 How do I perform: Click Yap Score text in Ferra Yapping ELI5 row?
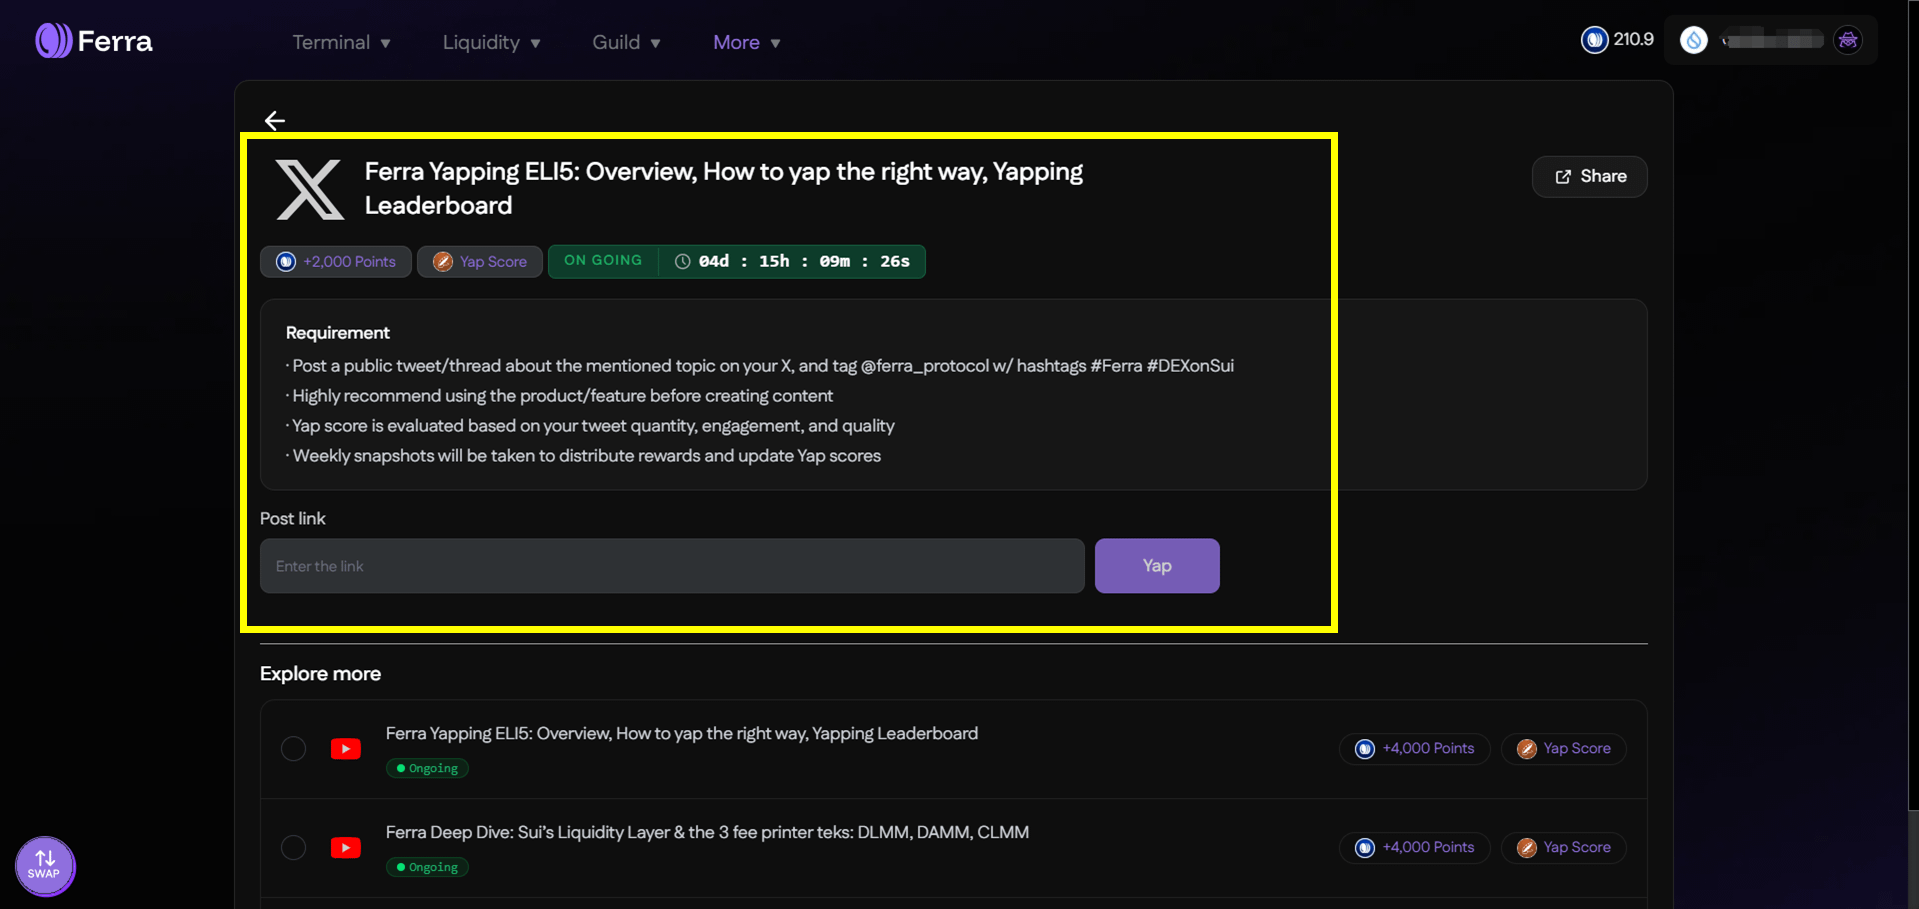[1577, 748]
